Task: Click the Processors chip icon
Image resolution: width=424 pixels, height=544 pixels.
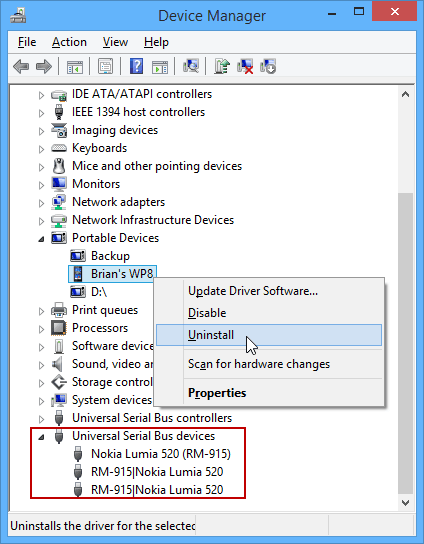Action: point(59,328)
